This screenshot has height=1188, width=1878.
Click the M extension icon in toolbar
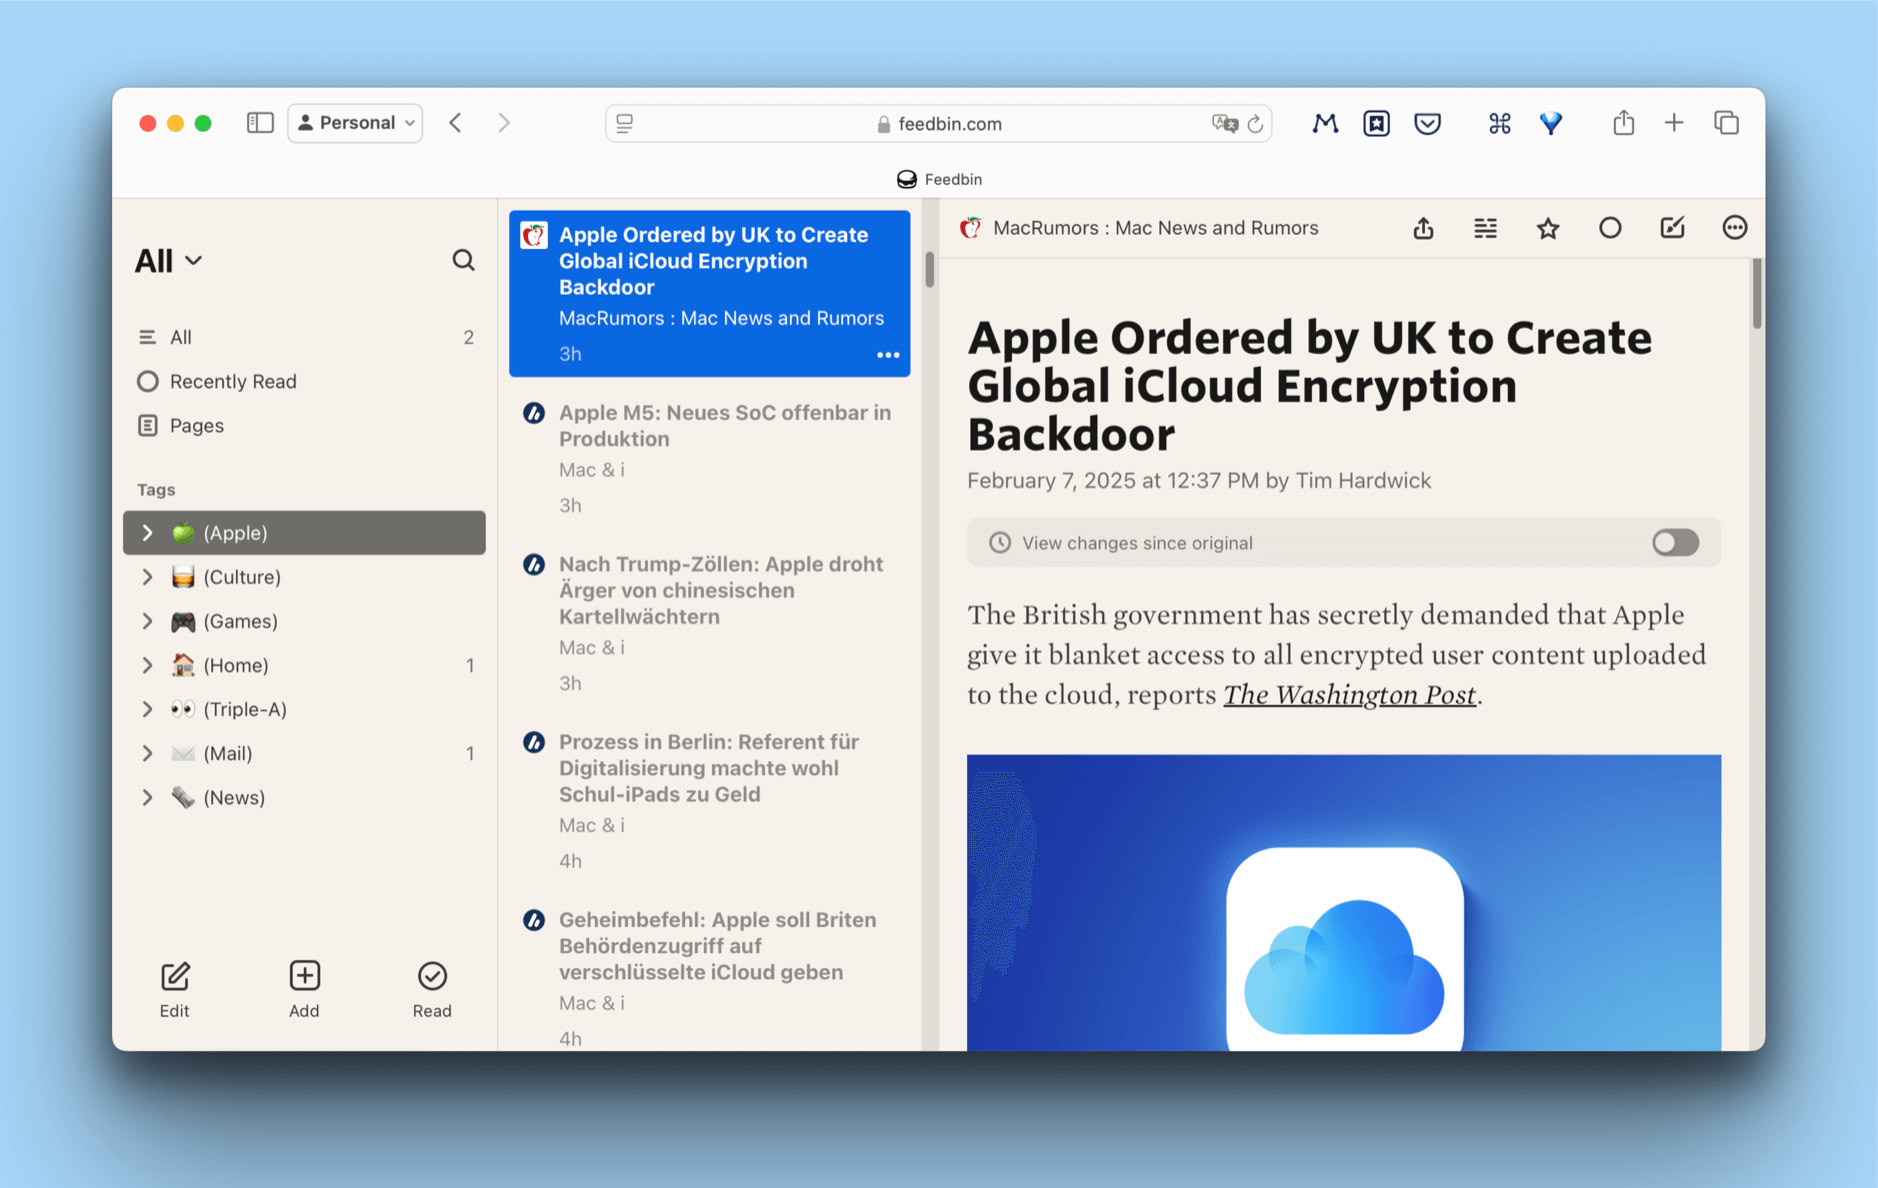click(1326, 123)
